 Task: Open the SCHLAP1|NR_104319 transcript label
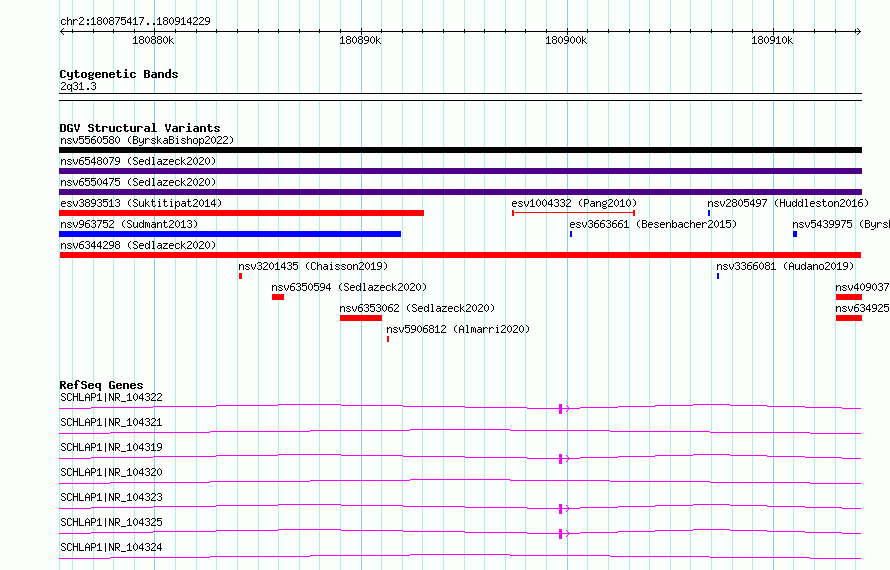coord(111,447)
